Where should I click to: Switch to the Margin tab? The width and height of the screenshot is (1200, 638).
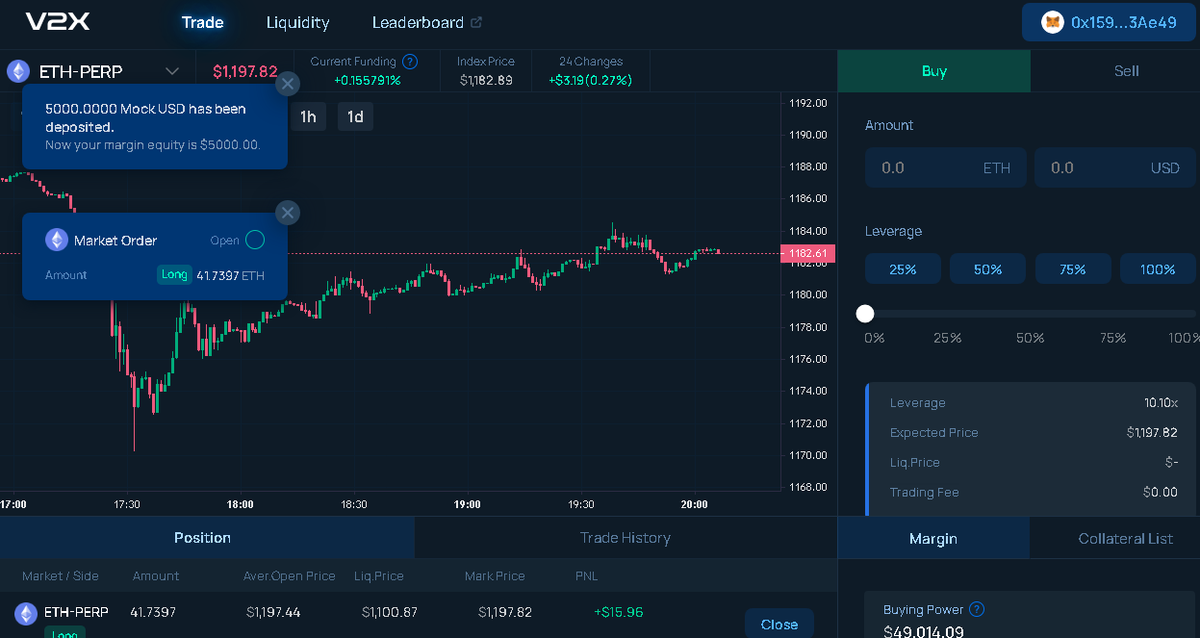pyautogui.click(x=933, y=538)
